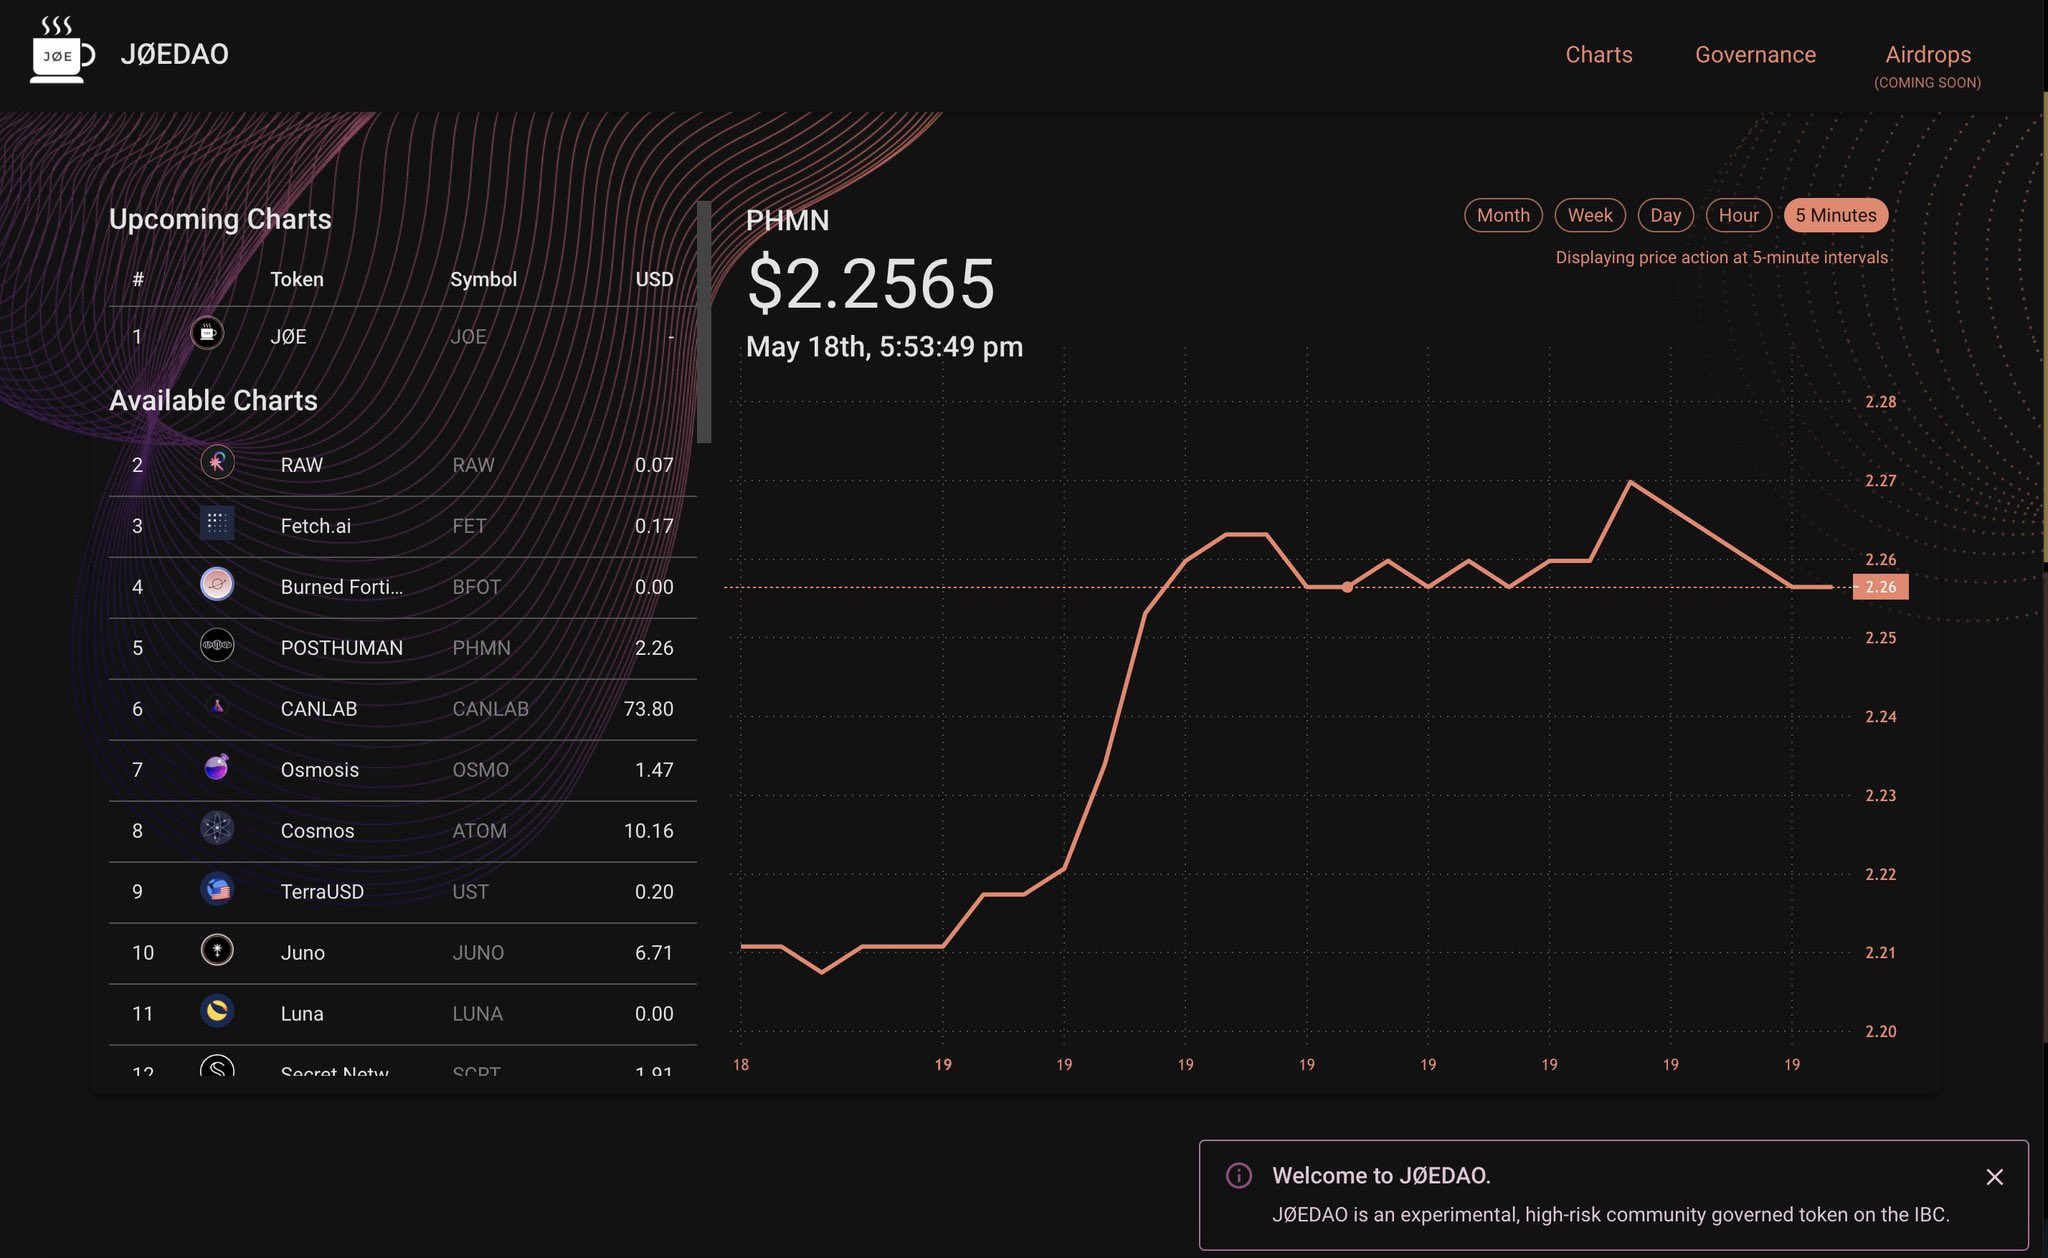The width and height of the screenshot is (2048, 1258).
Task: Select the Juno token icon
Action: pyautogui.click(x=217, y=950)
